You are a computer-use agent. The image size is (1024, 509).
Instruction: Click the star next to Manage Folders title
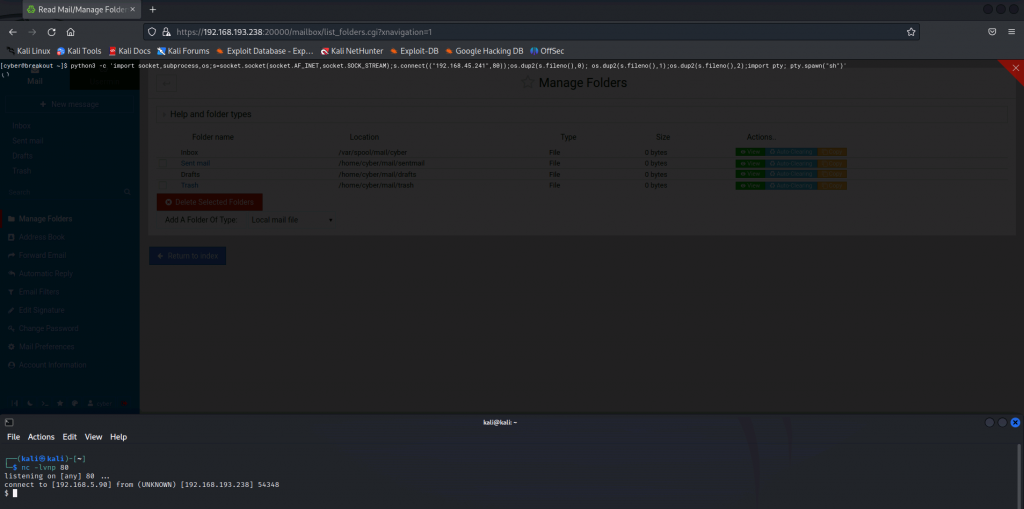point(528,83)
